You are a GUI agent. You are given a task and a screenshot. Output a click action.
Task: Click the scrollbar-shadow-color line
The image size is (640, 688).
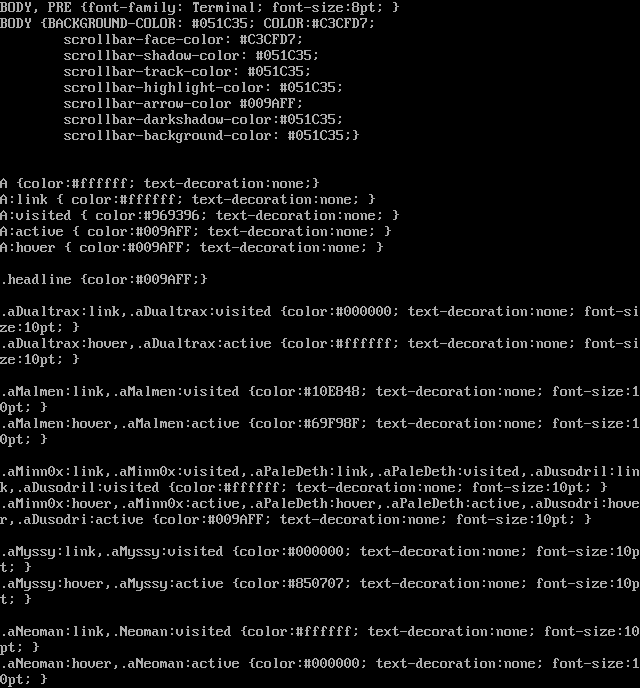pos(191,55)
